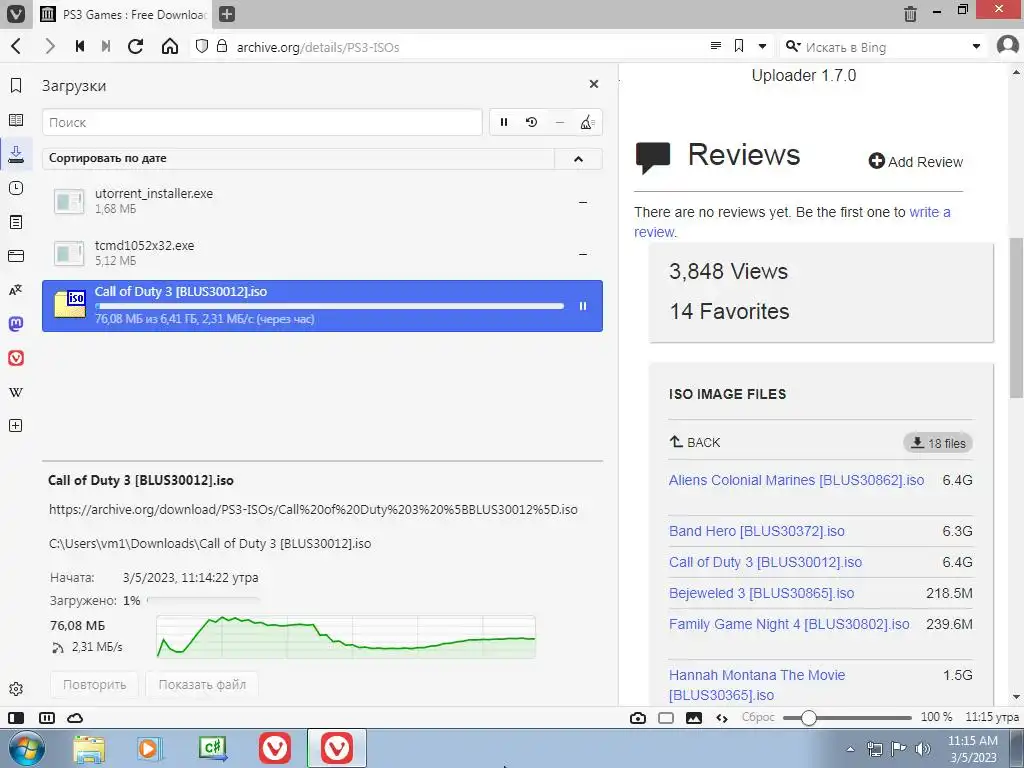1024x768 pixels.
Task: View site info via the padlock icon
Action: pos(221,46)
